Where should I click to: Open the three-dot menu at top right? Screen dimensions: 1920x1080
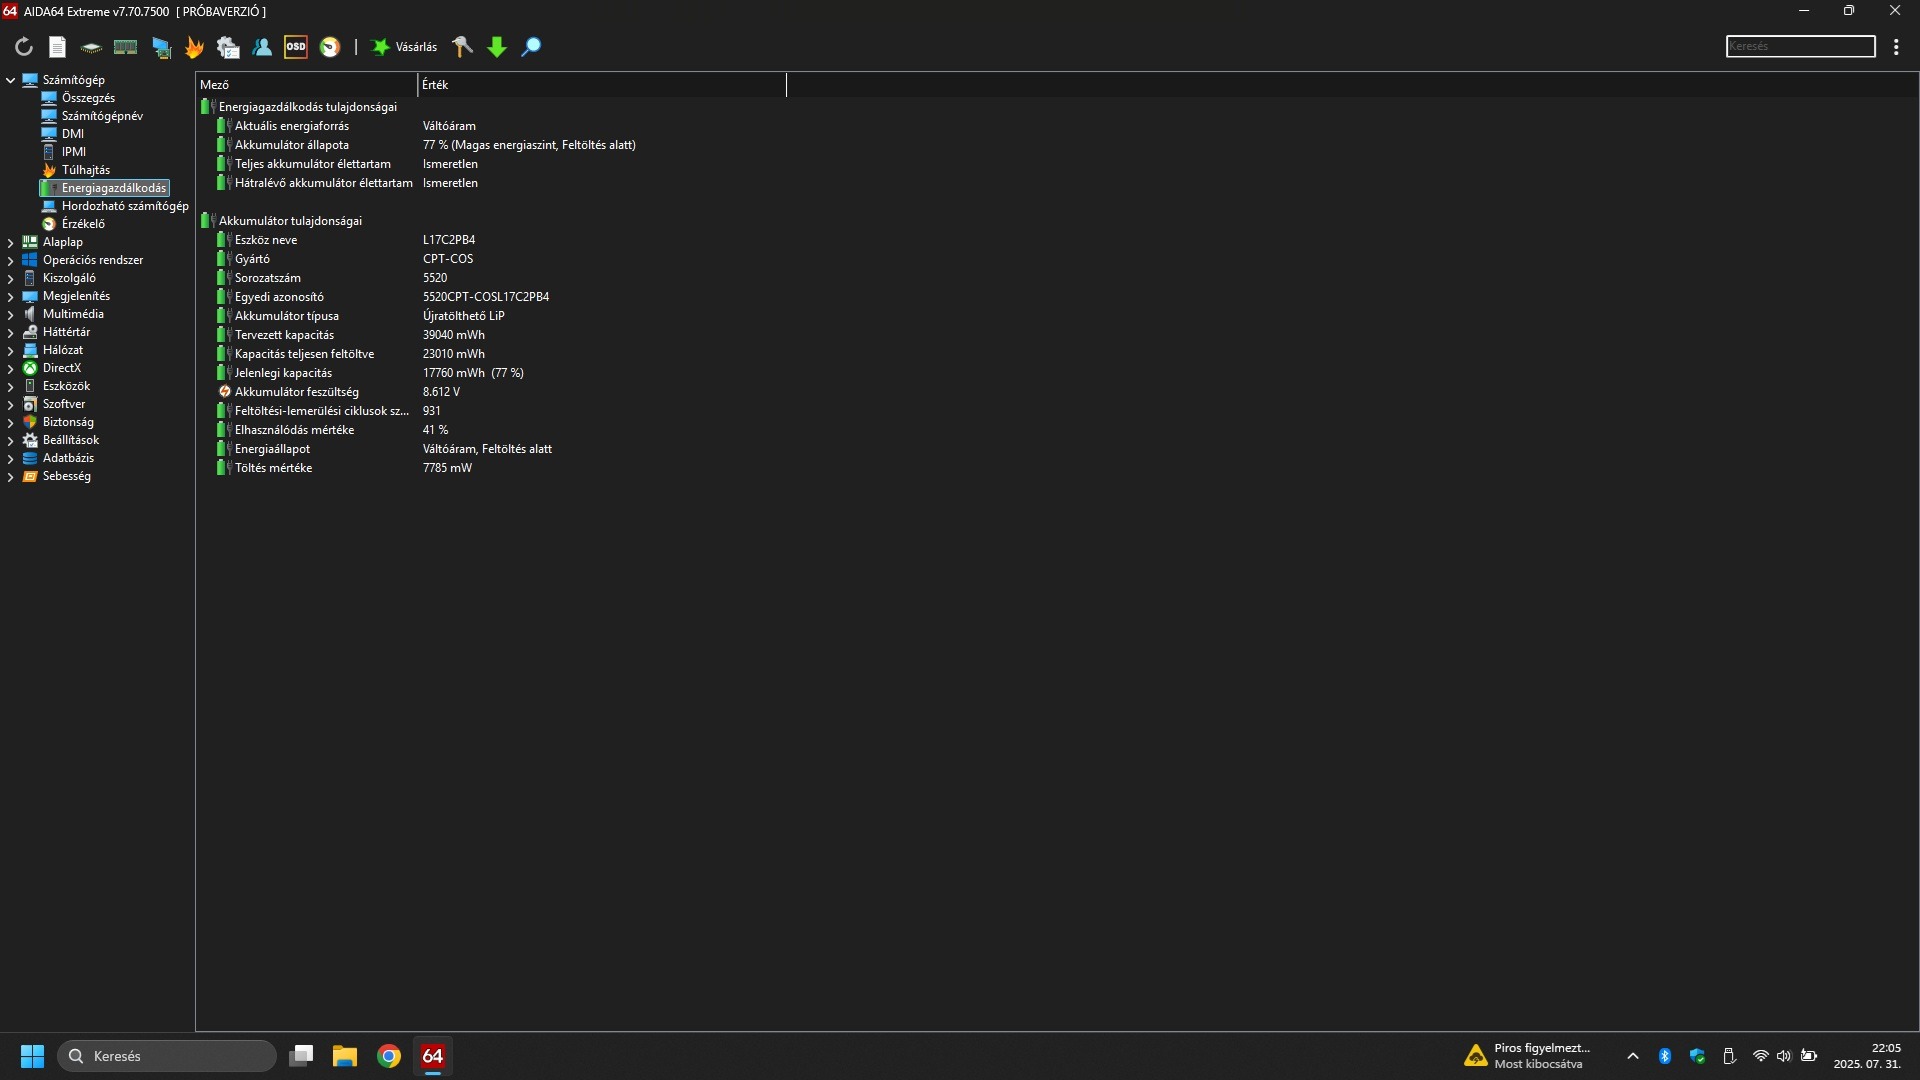(1896, 47)
